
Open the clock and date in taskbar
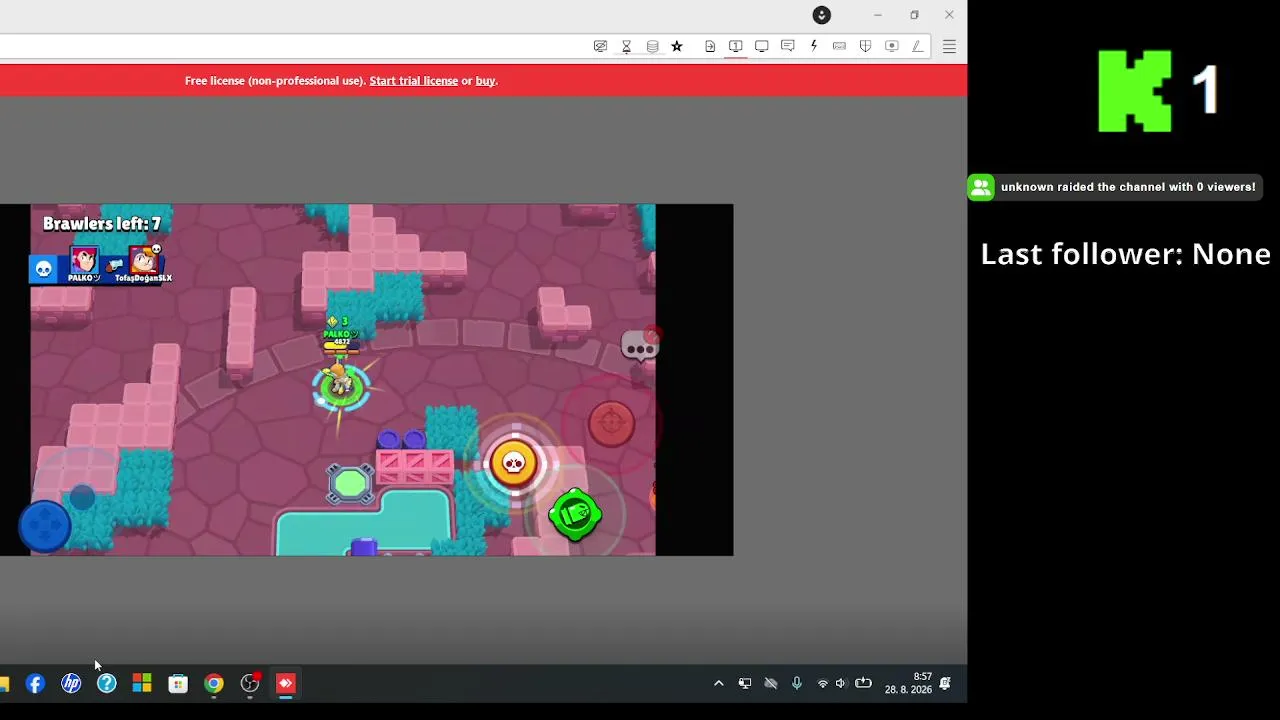coord(908,684)
